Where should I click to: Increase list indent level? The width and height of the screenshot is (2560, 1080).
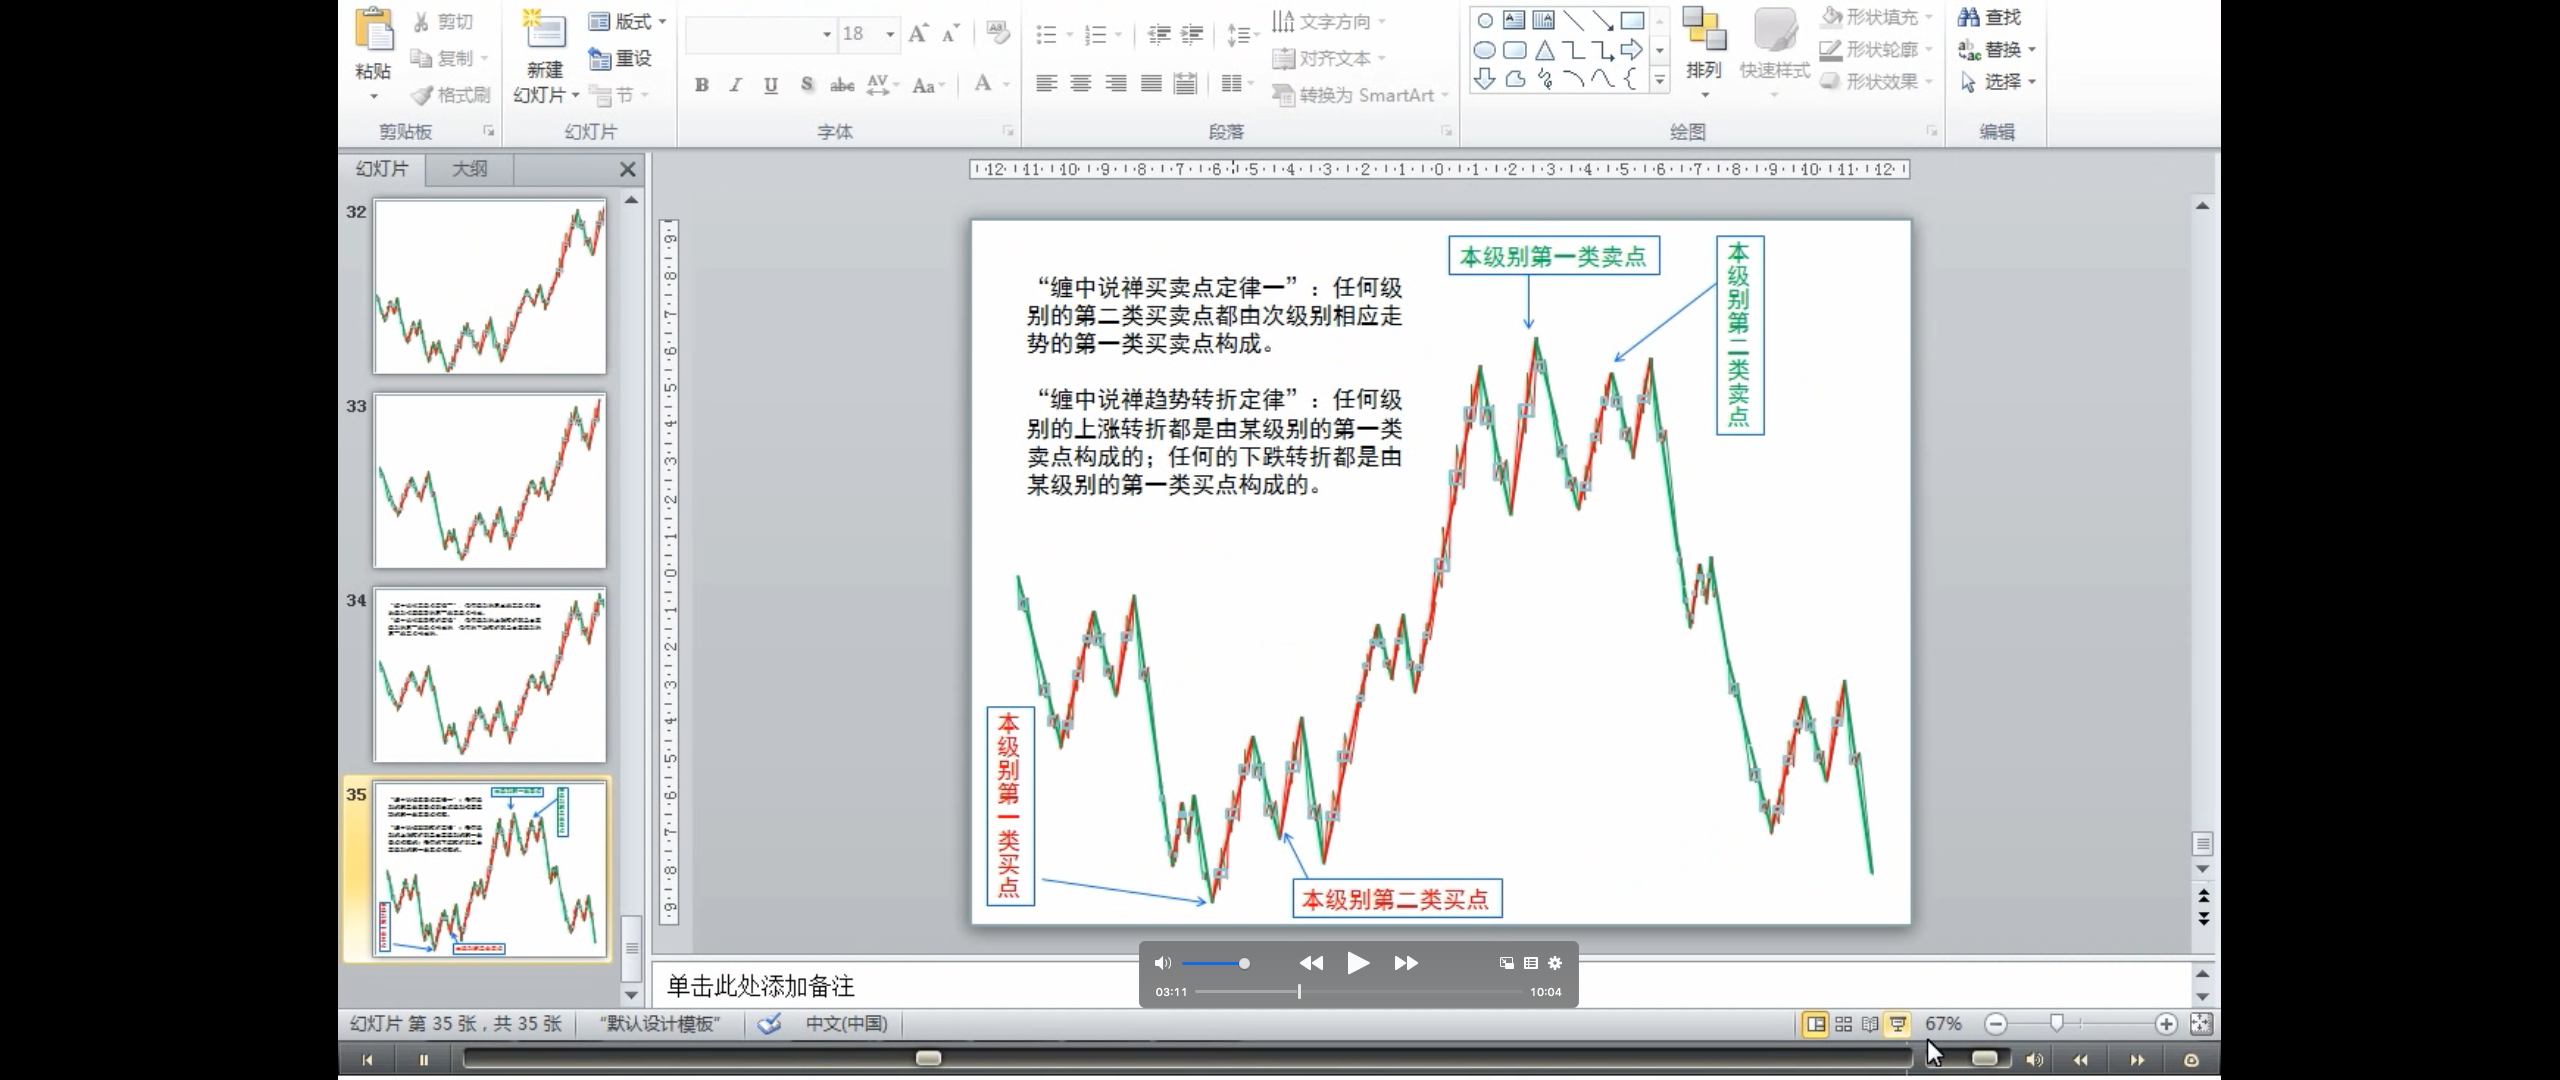[1191, 35]
